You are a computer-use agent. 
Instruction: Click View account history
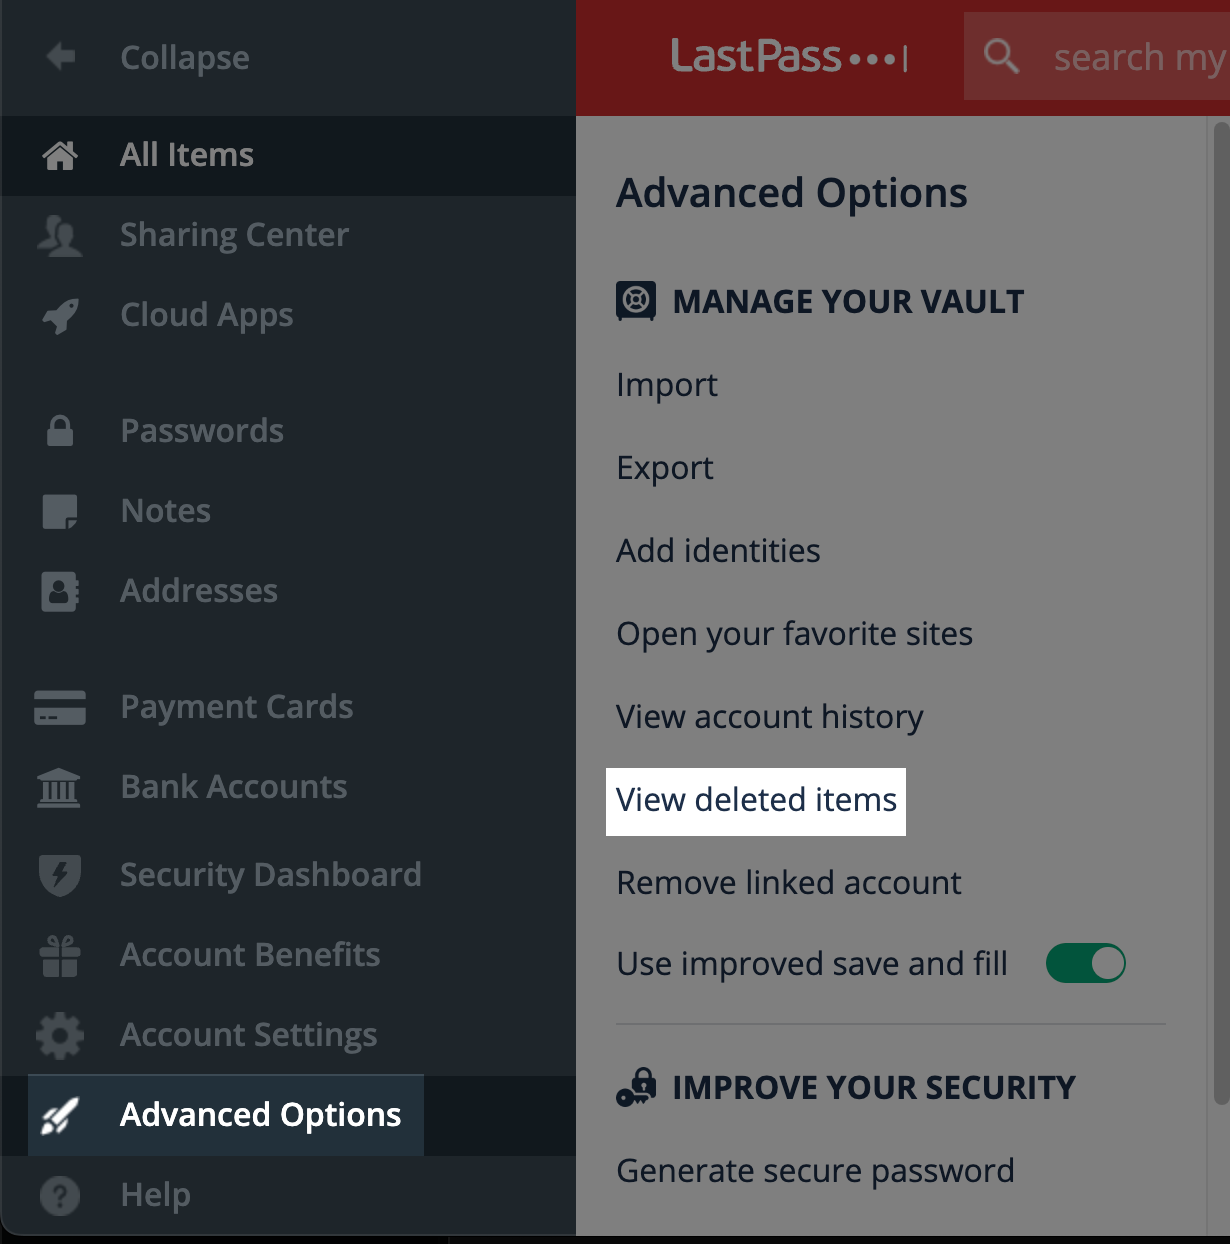click(769, 717)
